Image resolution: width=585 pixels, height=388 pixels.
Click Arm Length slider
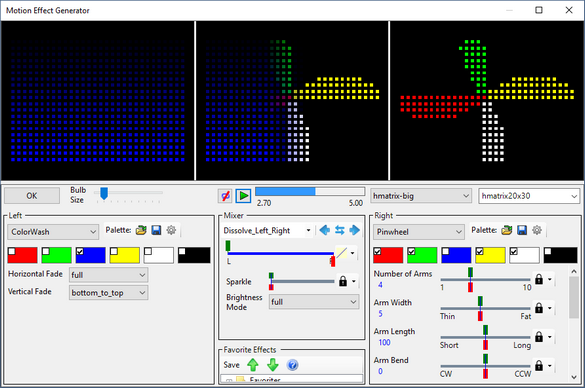coord(485,337)
